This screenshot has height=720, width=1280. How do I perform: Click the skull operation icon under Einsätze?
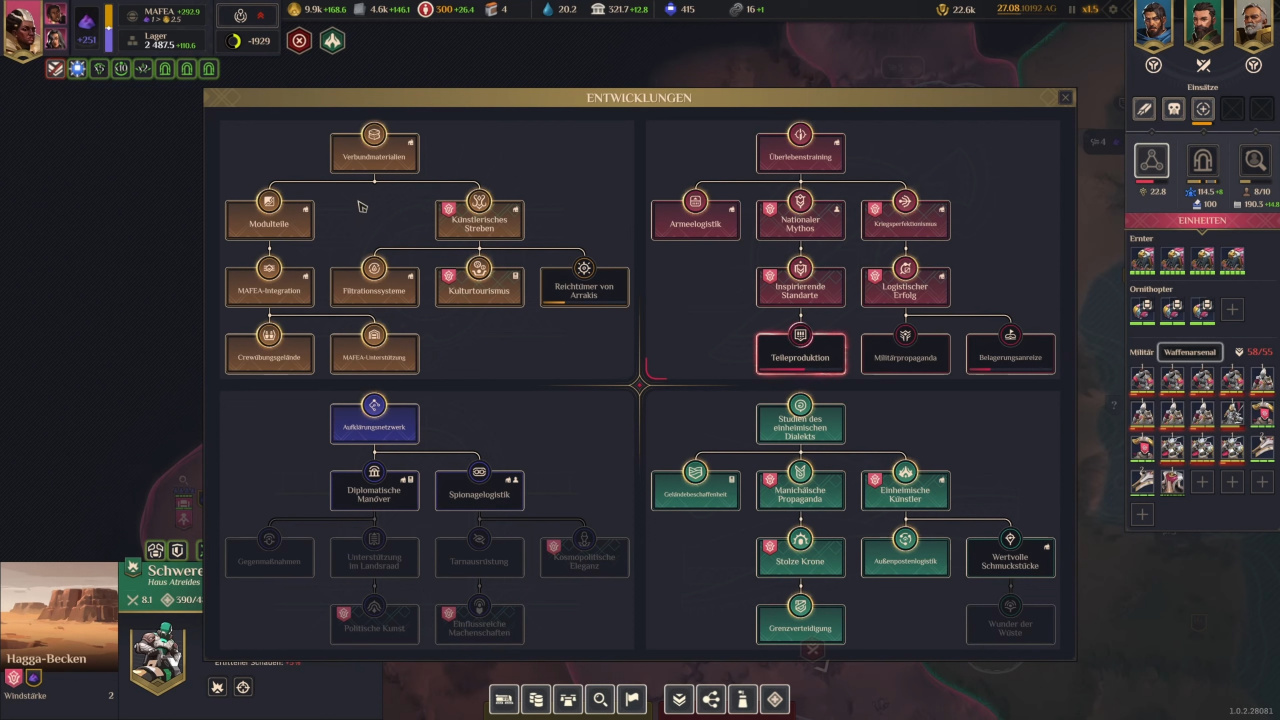coord(1174,109)
